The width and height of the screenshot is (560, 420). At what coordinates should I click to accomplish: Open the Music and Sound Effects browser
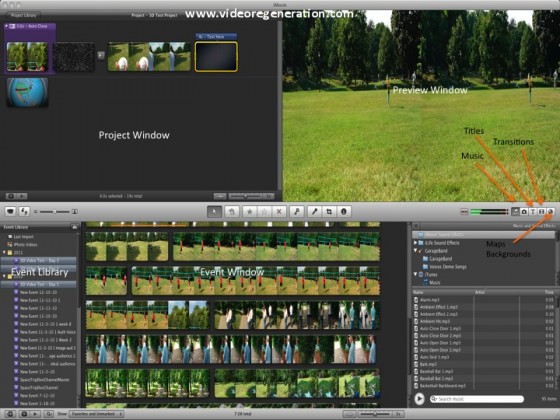tap(515, 211)
